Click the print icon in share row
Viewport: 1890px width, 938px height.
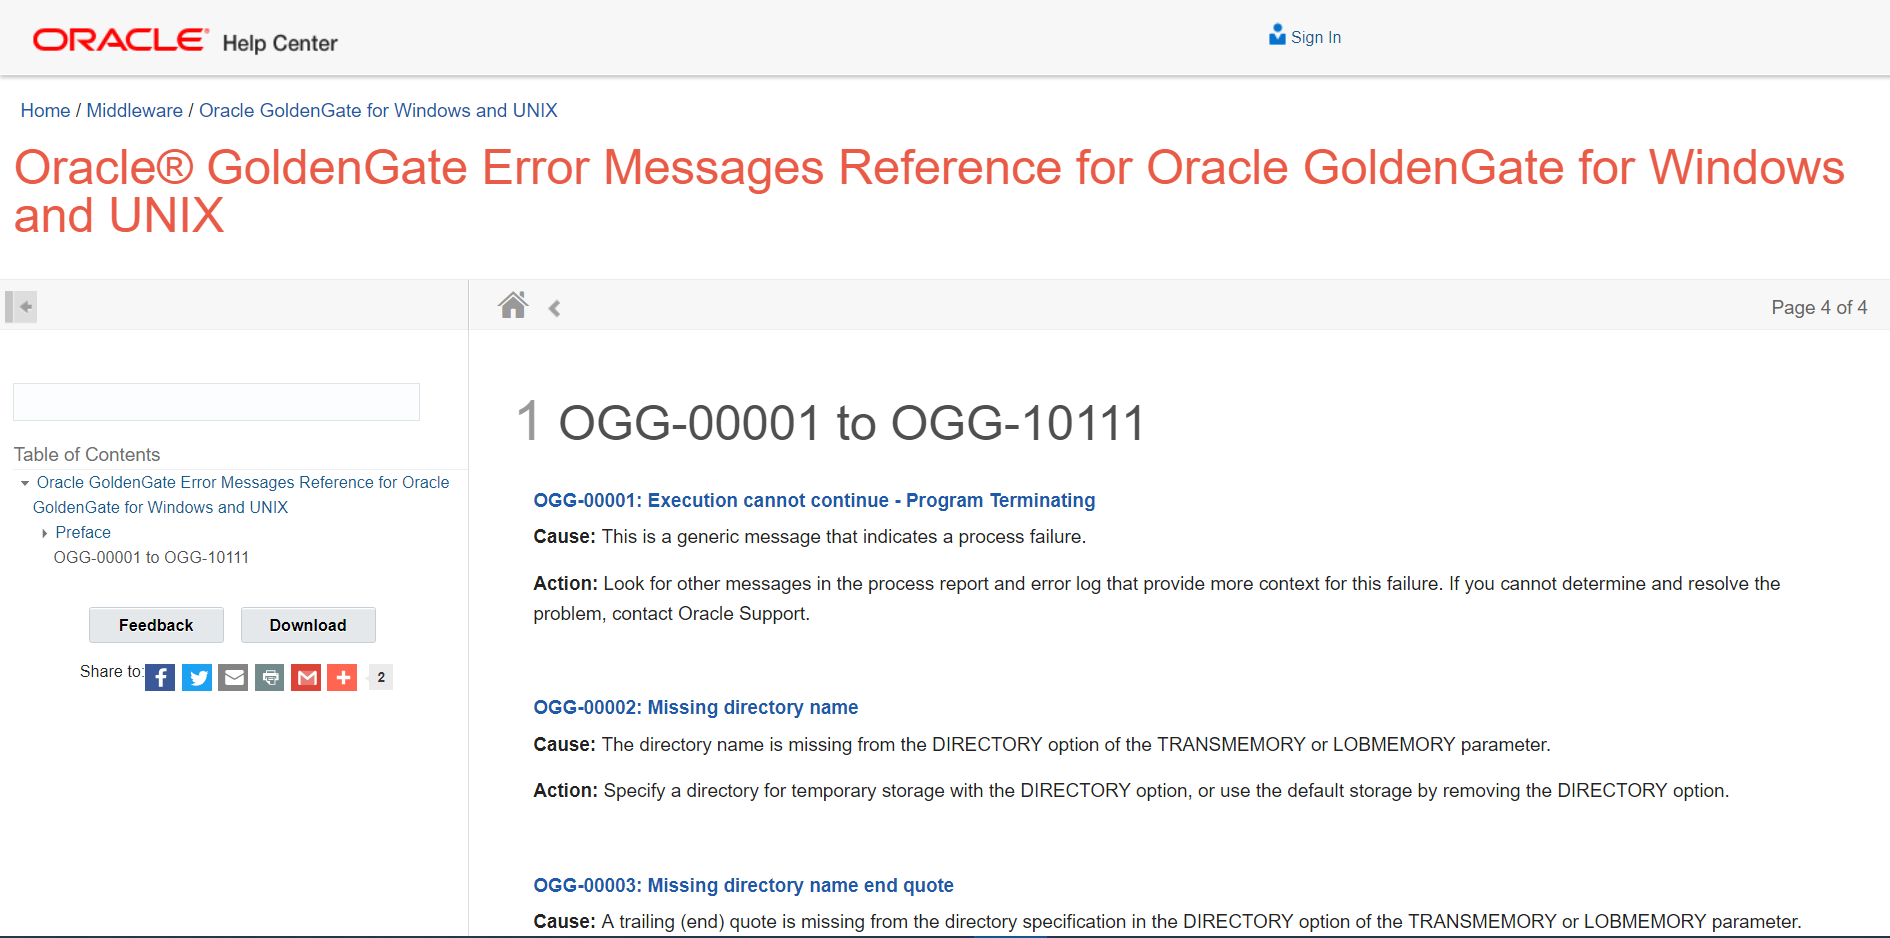(x=270, y=677)
